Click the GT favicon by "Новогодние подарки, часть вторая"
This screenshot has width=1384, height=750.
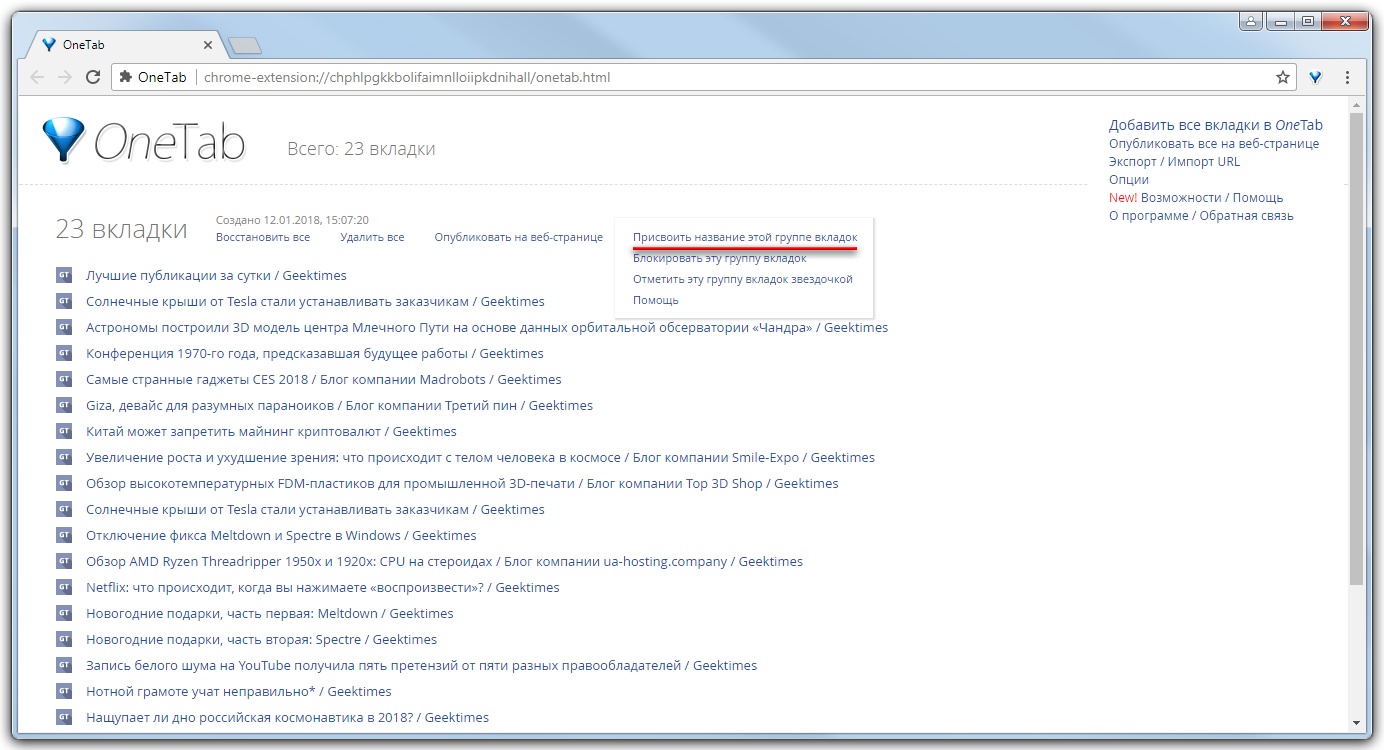pyautogui.click(x=64, y=639)
